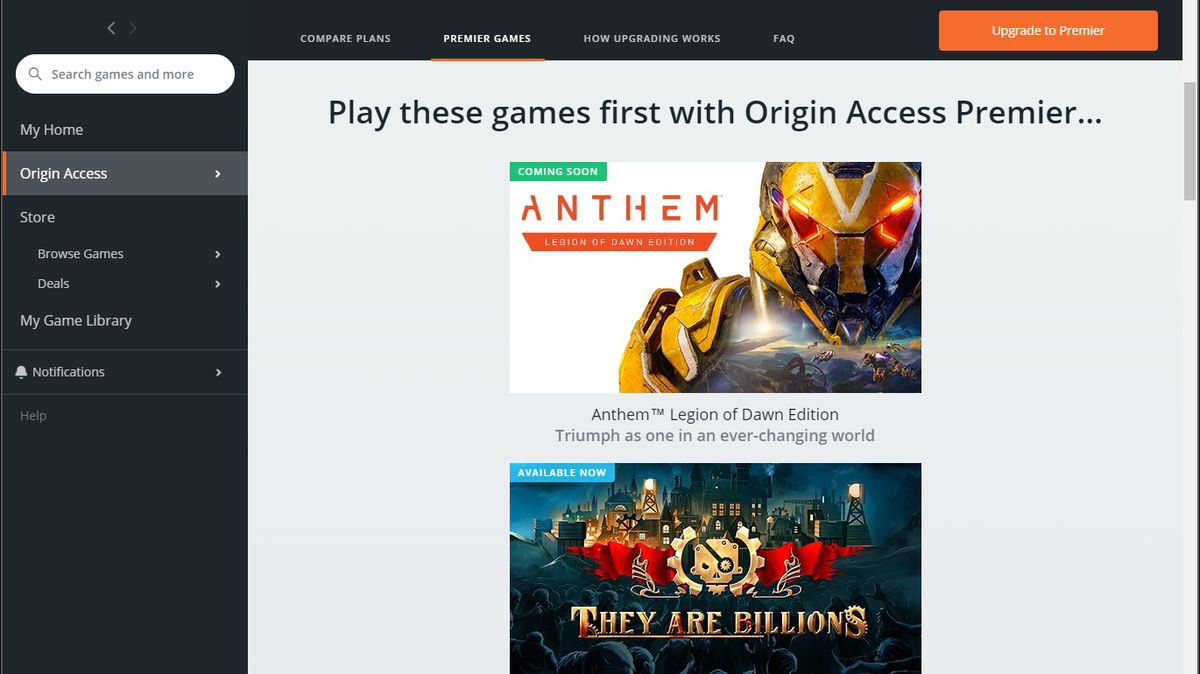Click the vertical page scrollbar thumb
The image size is (1200, 674).
click(1190, 140)
